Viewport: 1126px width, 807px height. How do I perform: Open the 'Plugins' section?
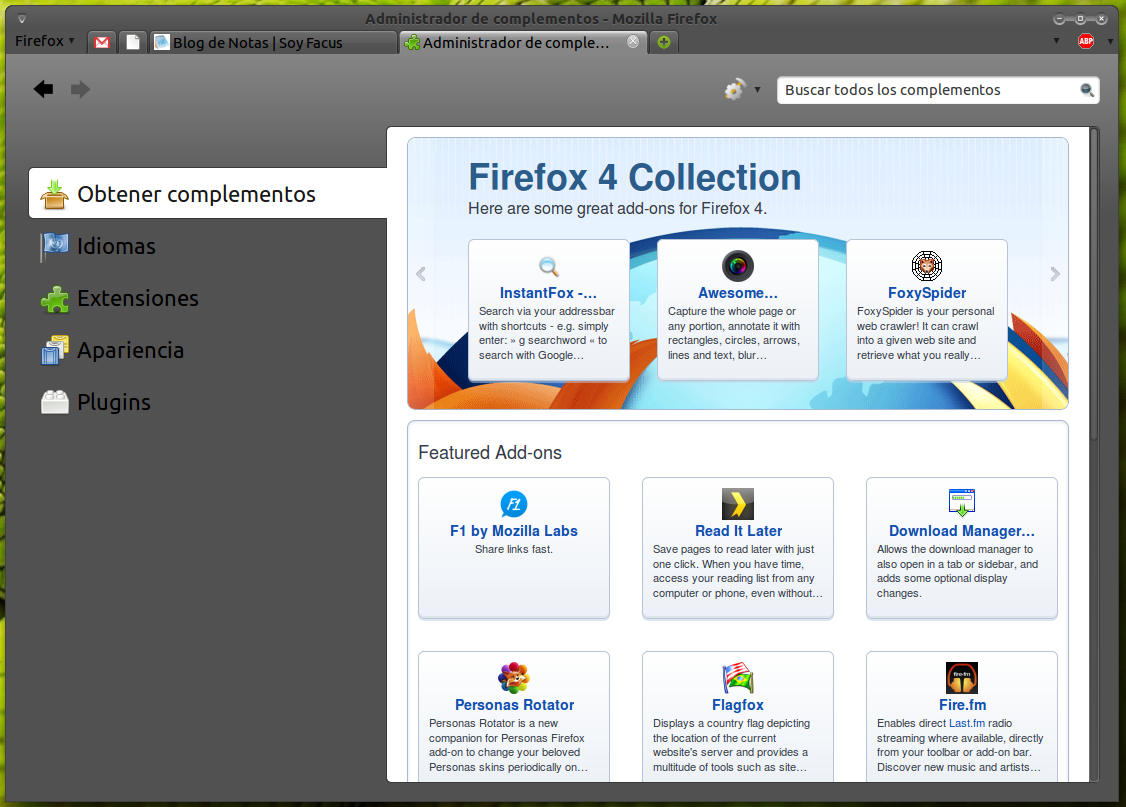[113, 402]
